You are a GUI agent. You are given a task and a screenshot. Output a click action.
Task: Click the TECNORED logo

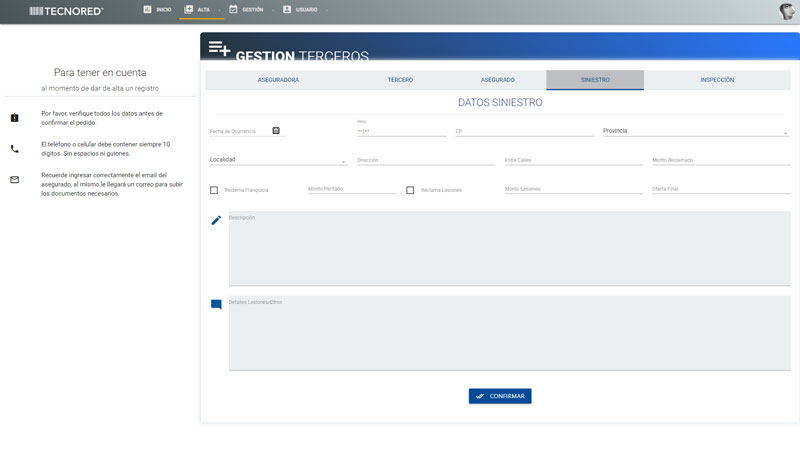pos(67,10)
